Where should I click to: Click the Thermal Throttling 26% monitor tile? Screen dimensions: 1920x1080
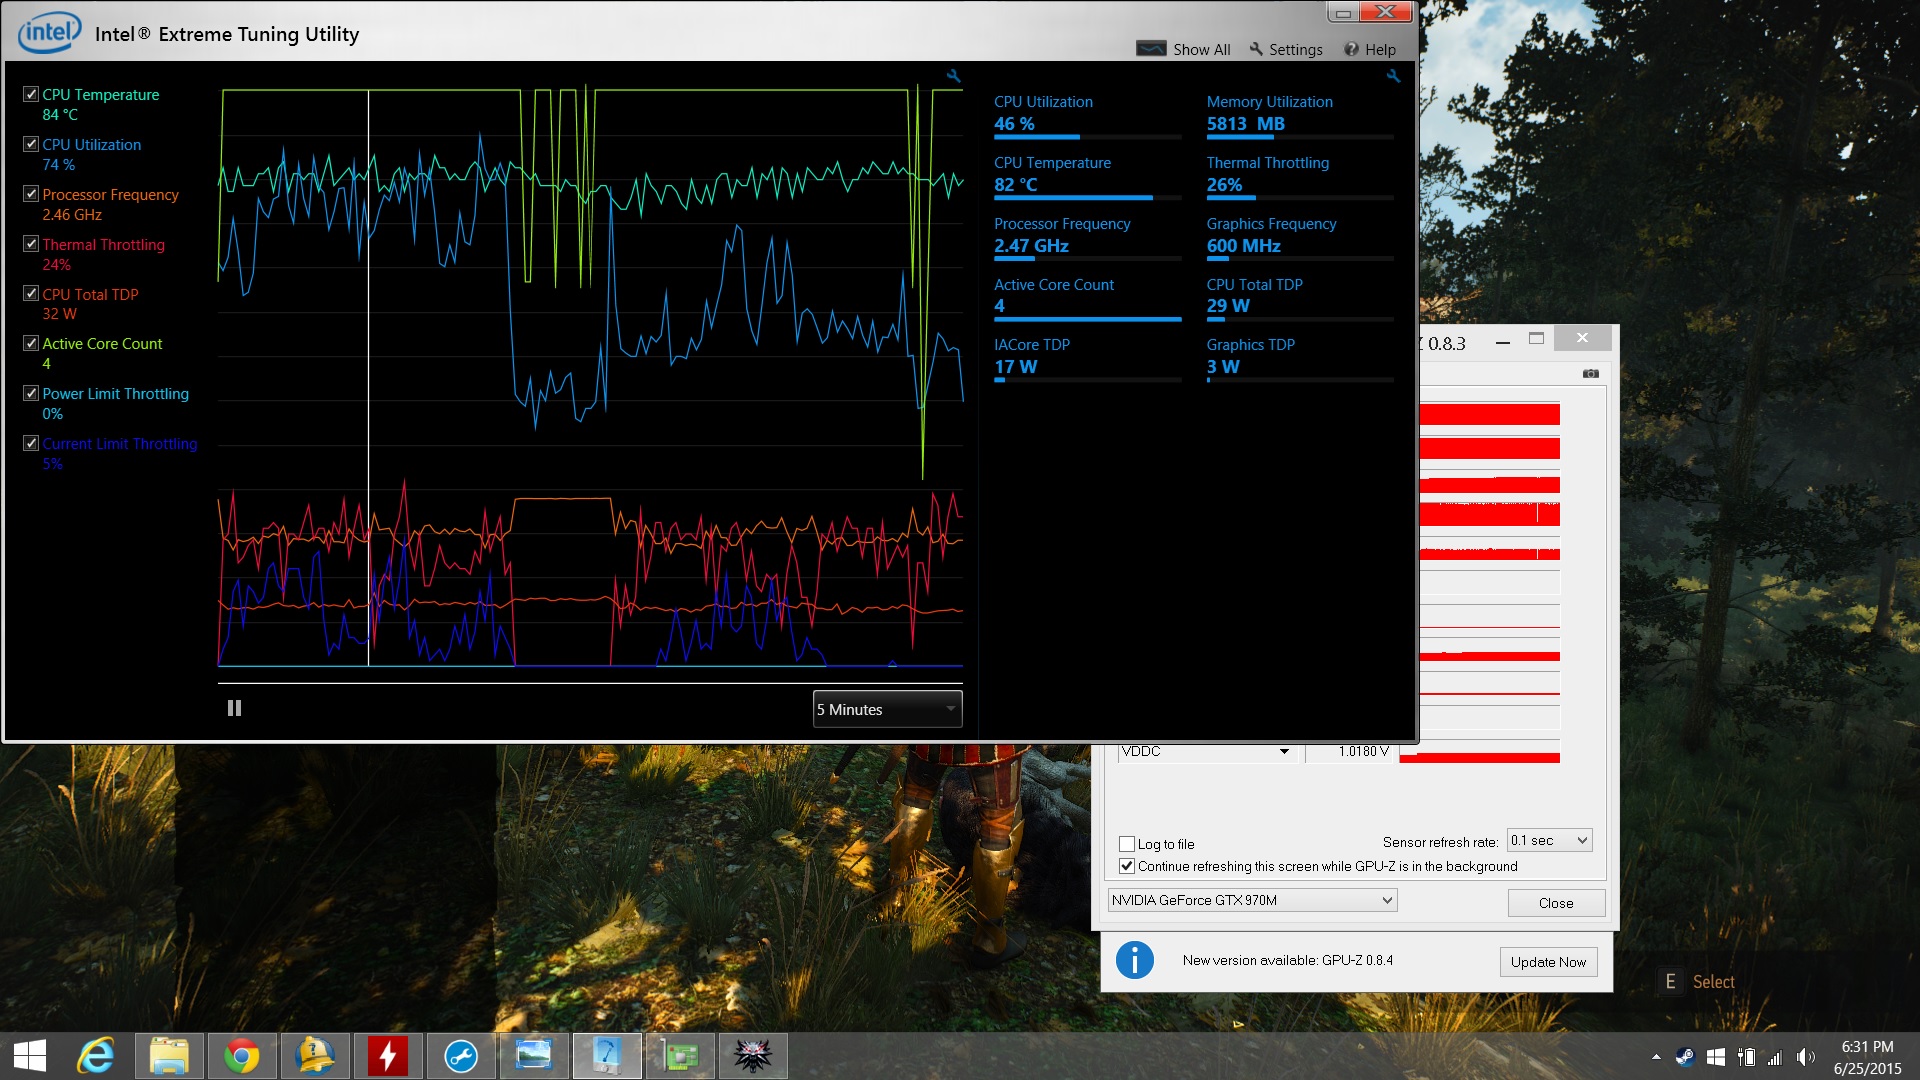point(1300,177)
